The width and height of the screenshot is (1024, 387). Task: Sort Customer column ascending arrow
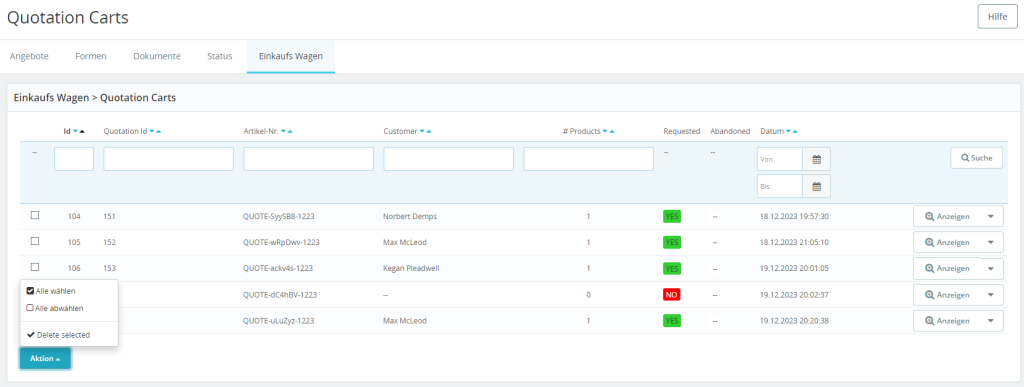tap(428, 131)
